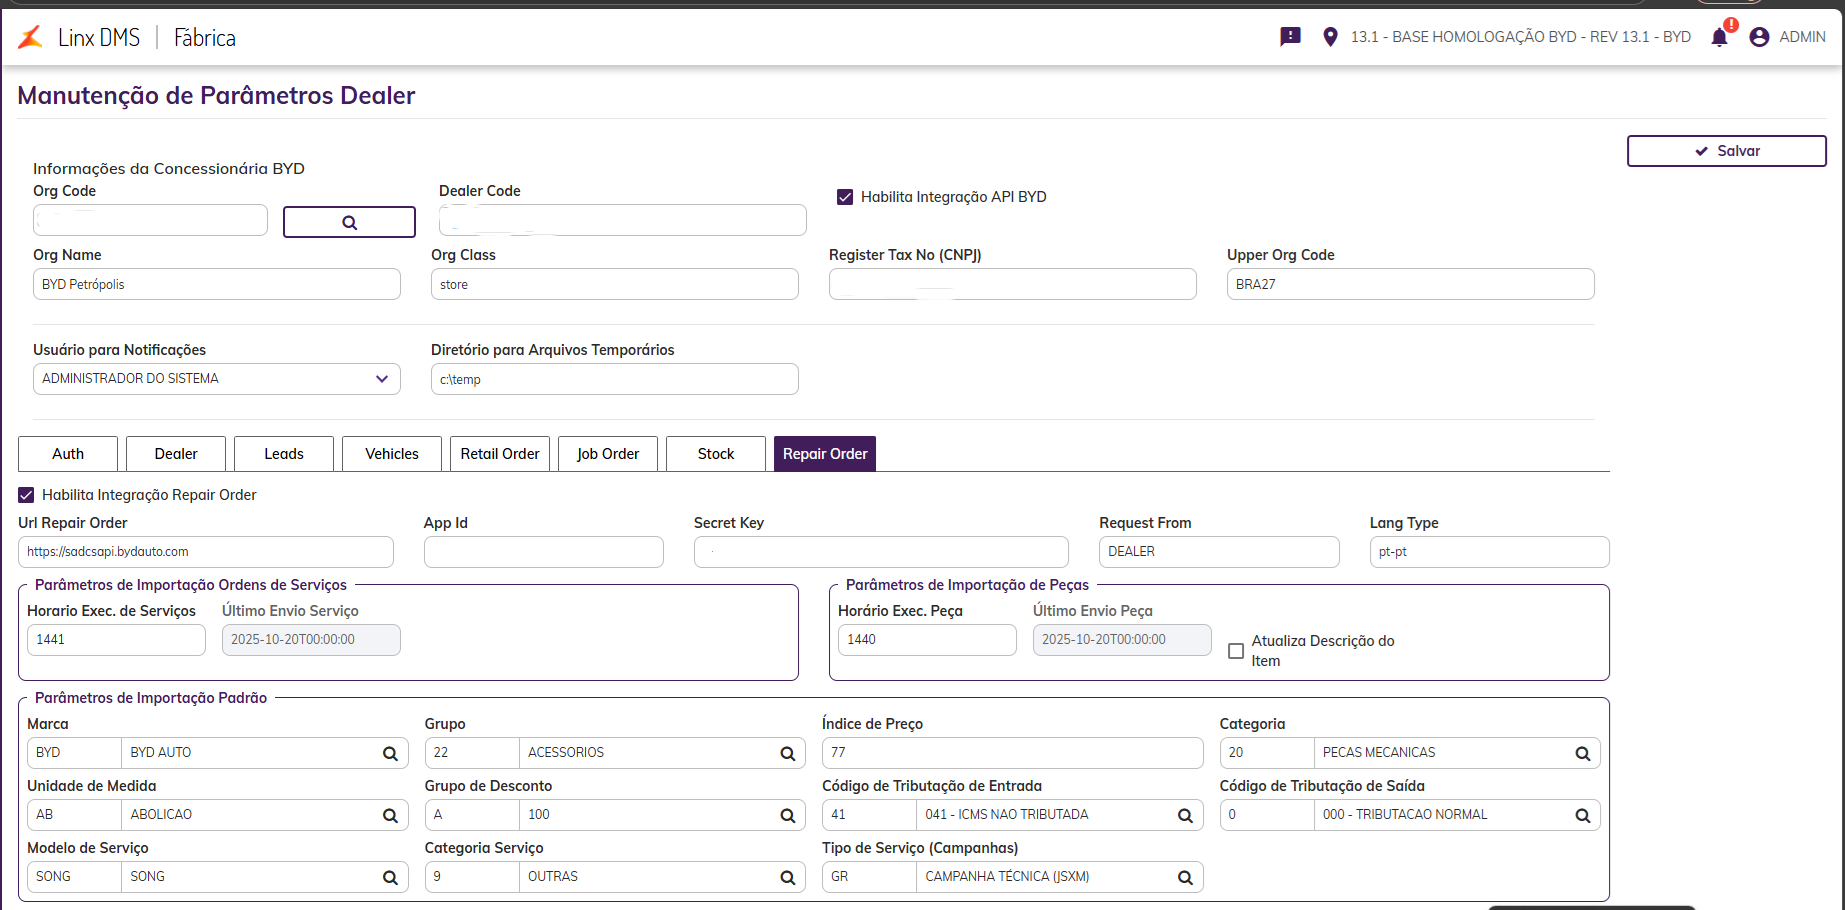Viewport: 1845px width, 910px height.
Task: Open the notifications bell
Action: pyautogui.click(x=1719, y=38)
